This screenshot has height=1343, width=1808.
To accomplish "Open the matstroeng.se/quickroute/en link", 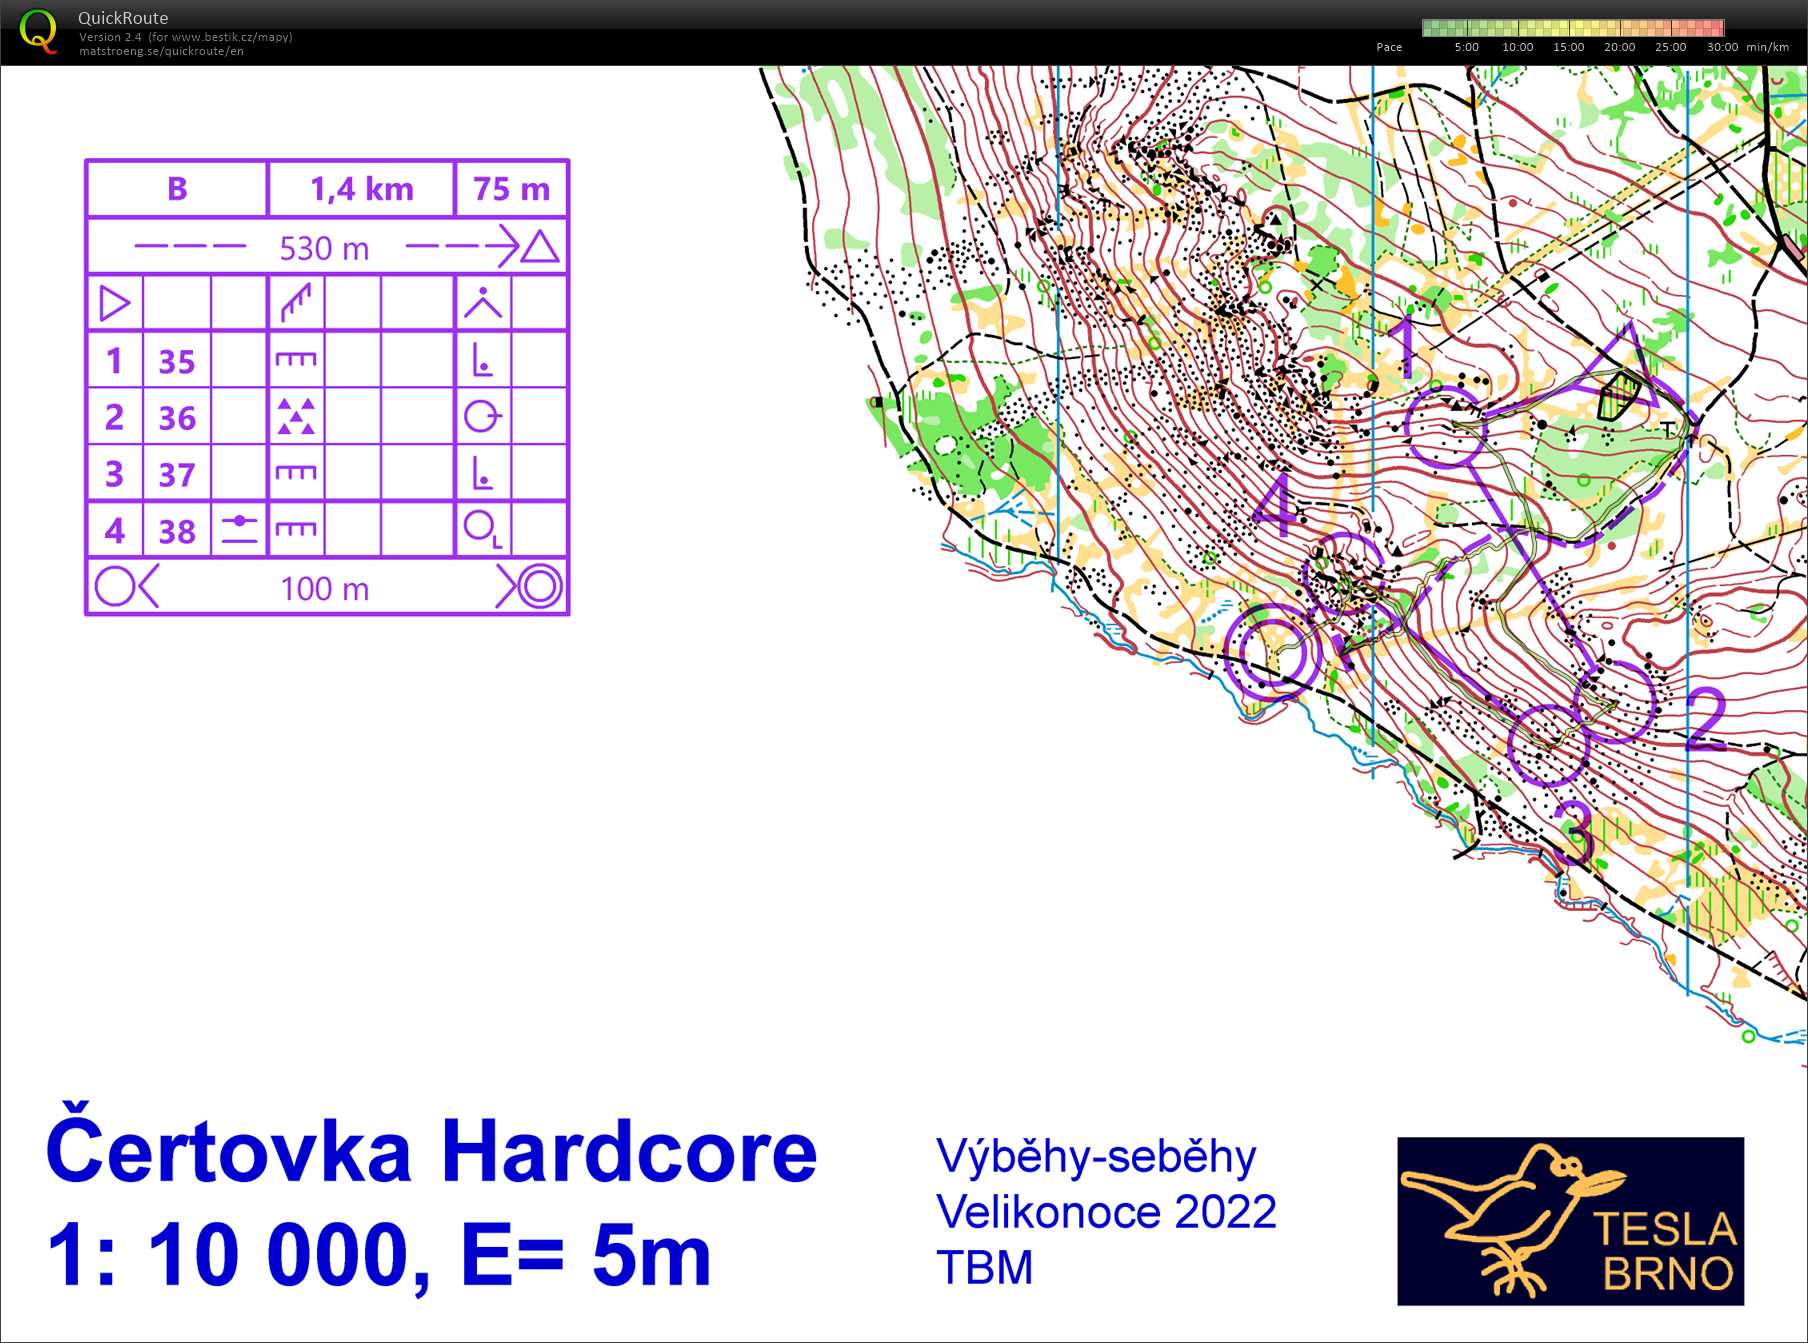I will pyautogui.click(x=160, y=49).
